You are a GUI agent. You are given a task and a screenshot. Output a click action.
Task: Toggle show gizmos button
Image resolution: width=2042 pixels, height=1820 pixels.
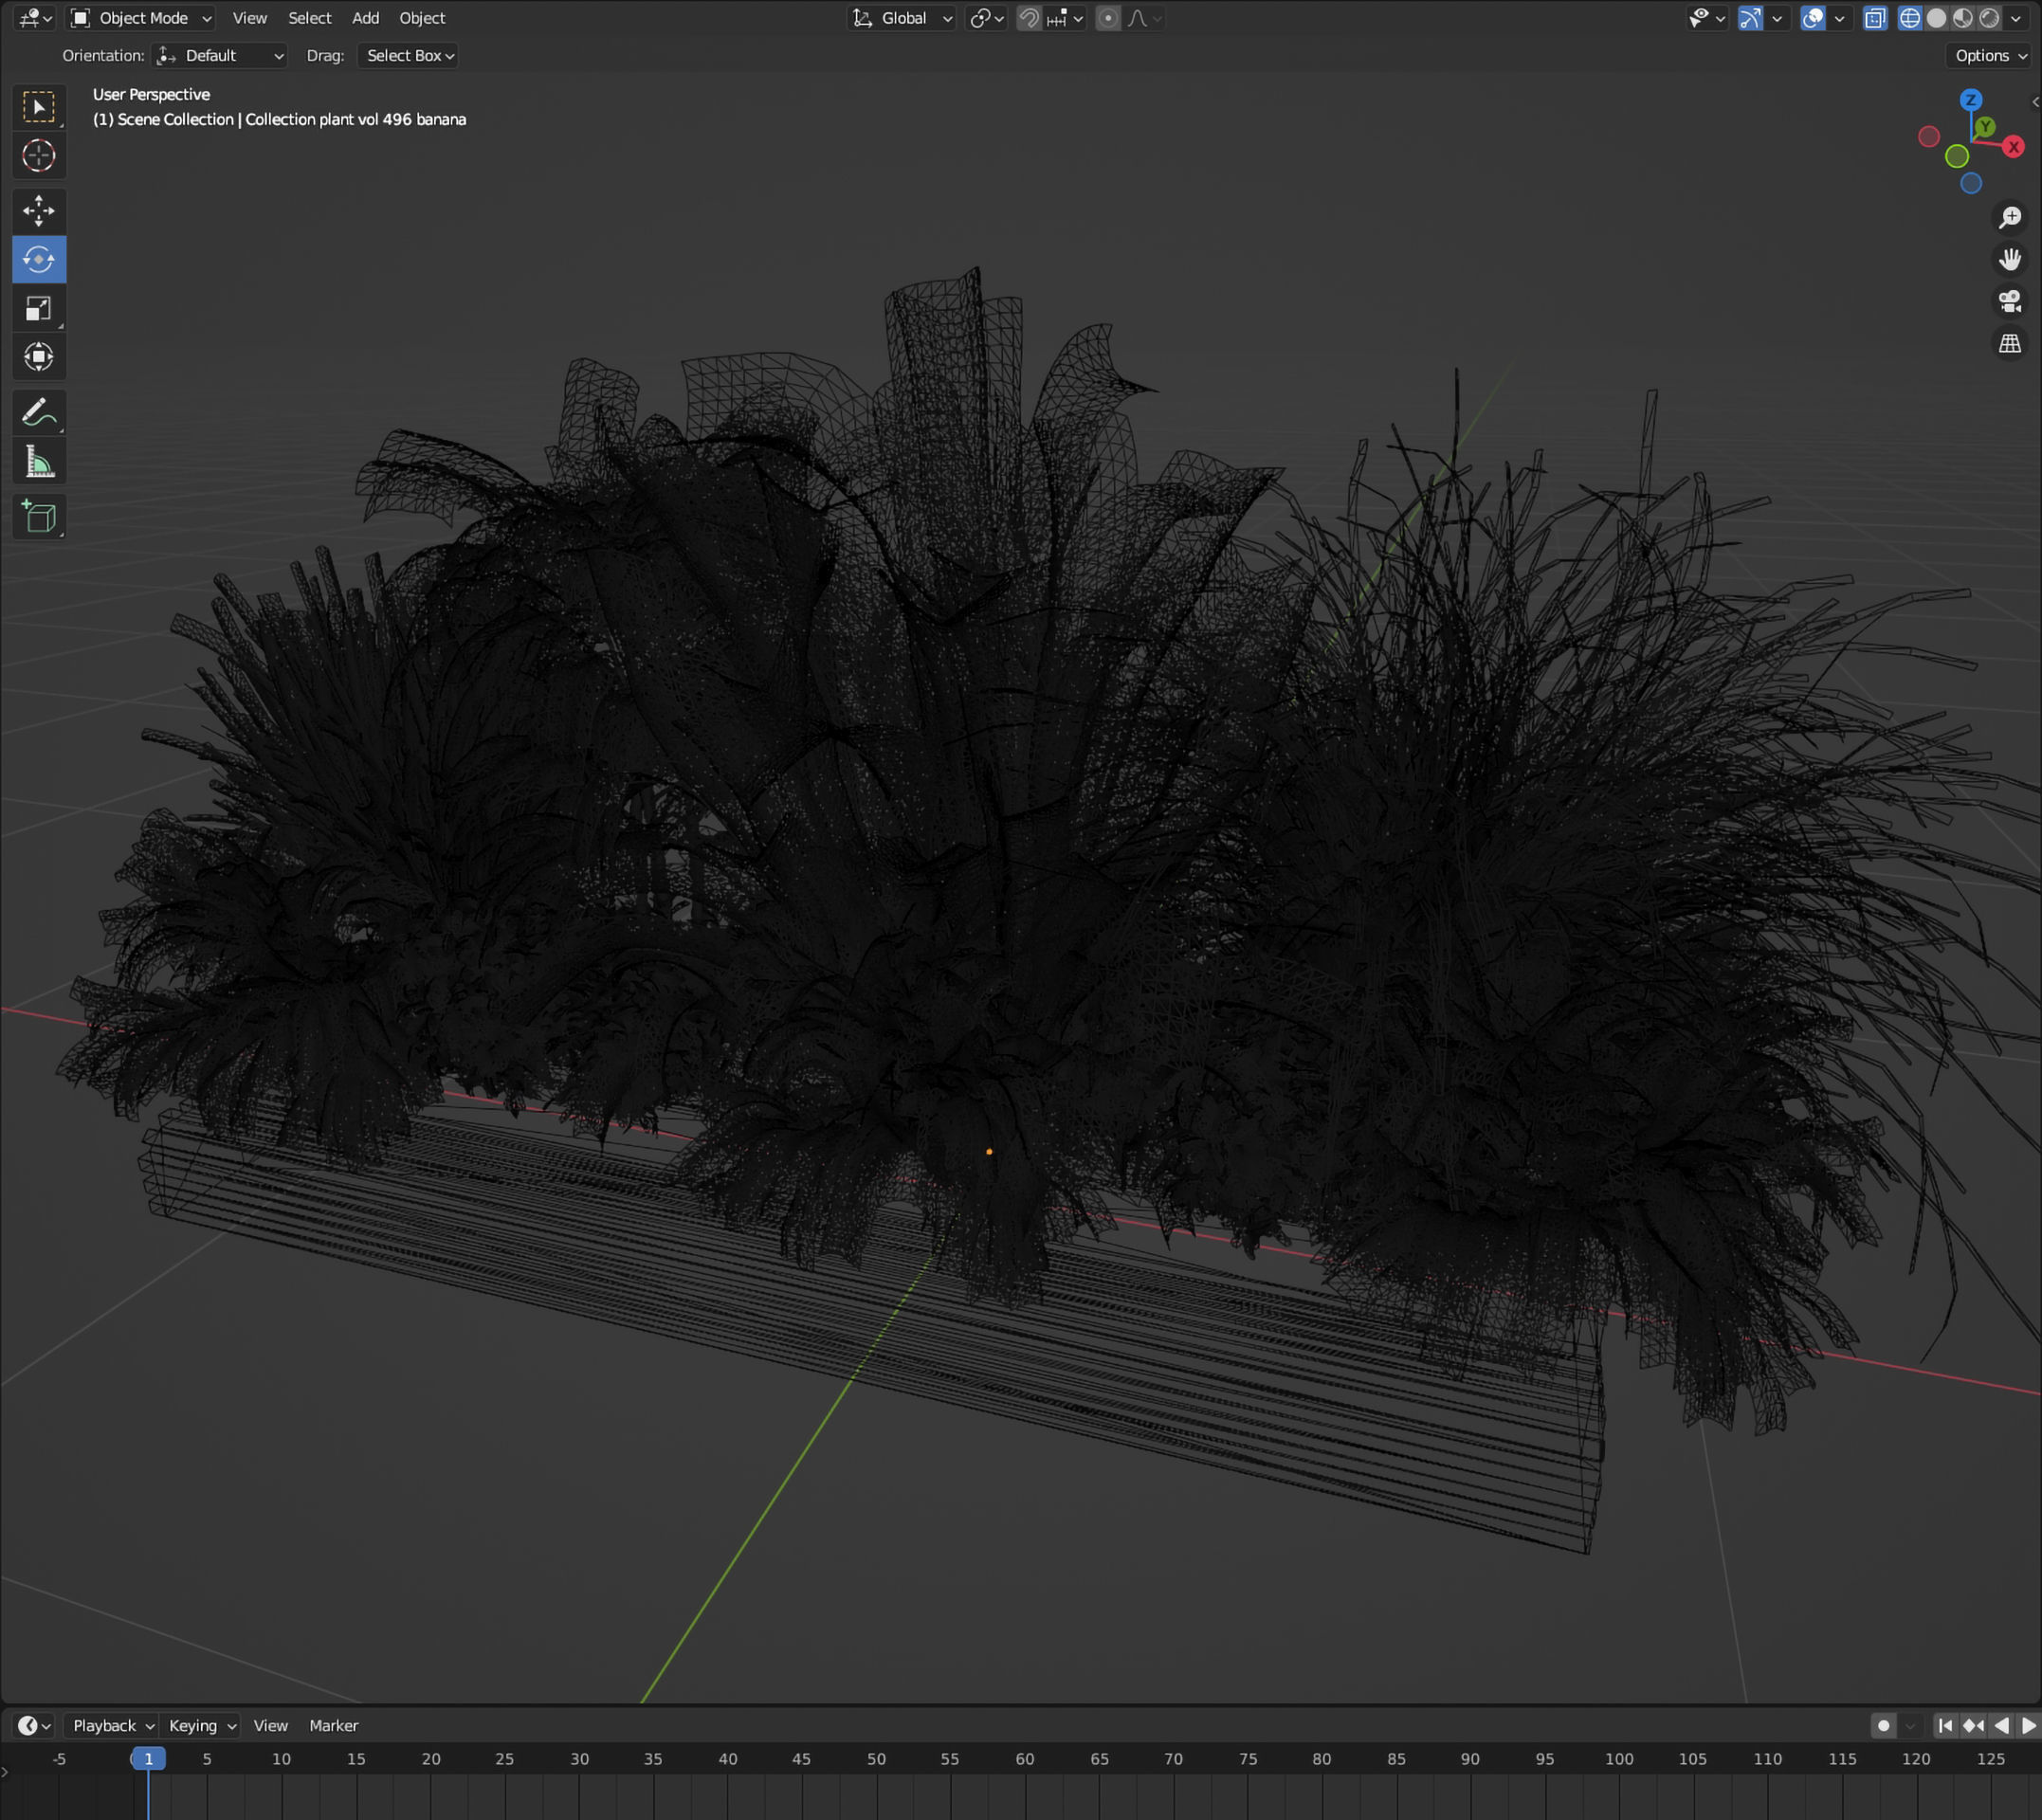(x=1750, y=18)
